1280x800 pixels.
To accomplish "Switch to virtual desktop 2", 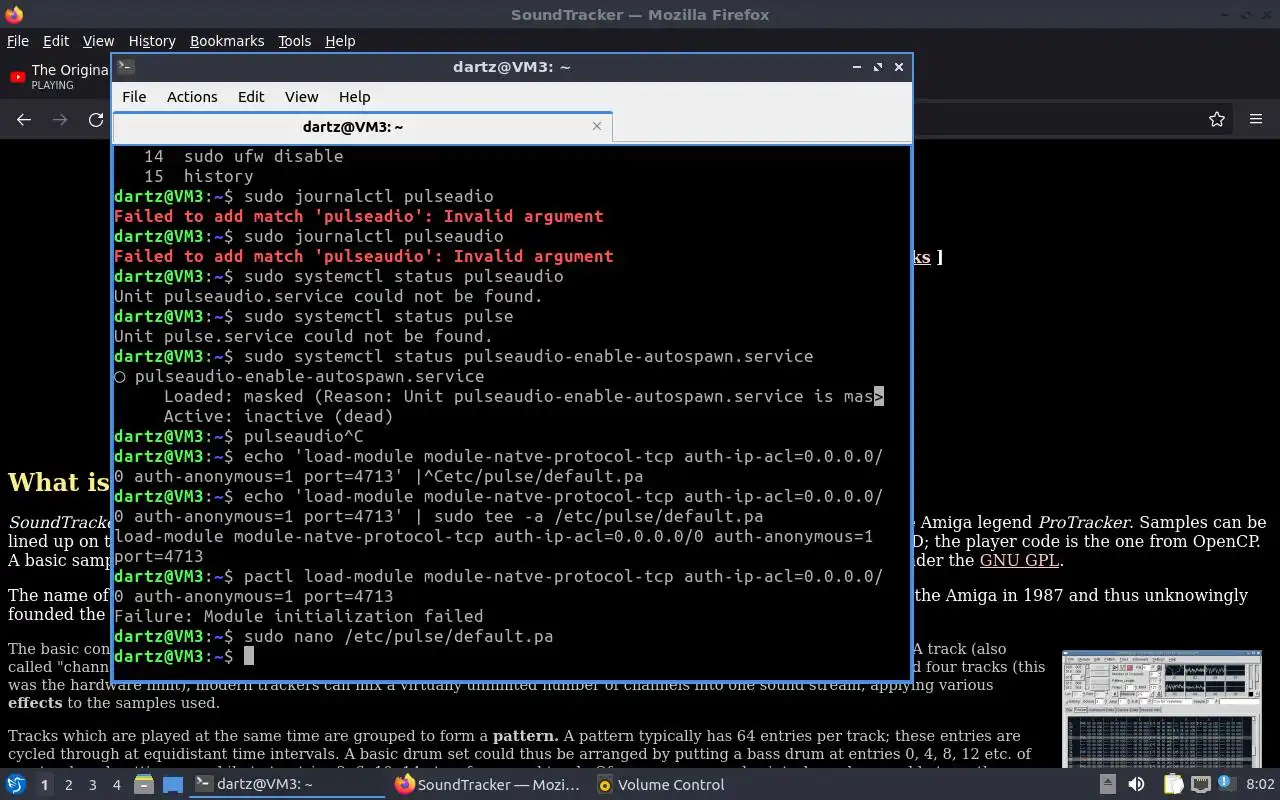I will point(69,785).
